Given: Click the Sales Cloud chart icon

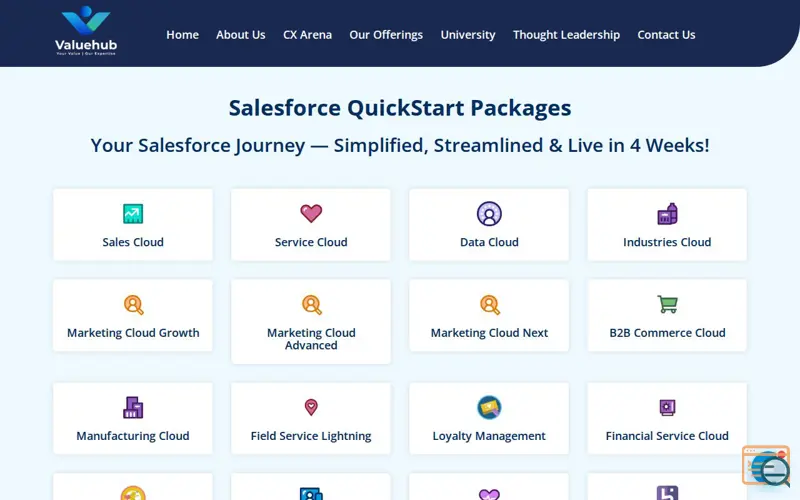Looking at the screenshot, I should tap(133, 214).
